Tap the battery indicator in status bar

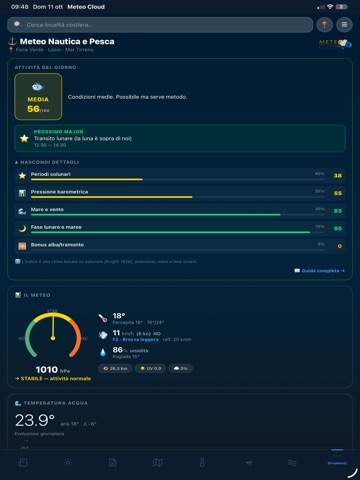tap(342, 7)
